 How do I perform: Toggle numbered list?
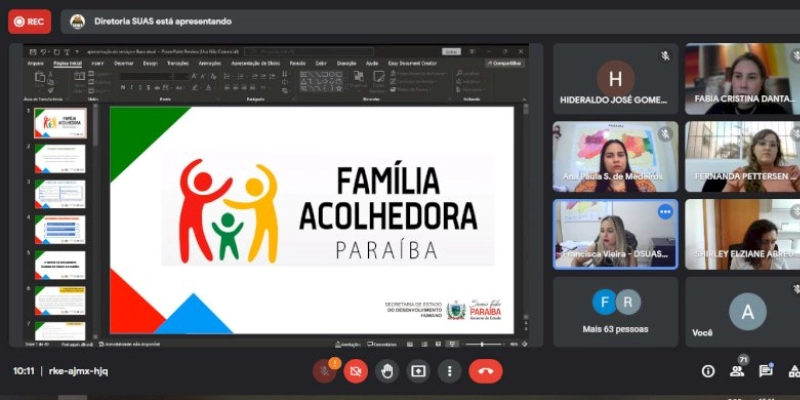tap(240, 76)
